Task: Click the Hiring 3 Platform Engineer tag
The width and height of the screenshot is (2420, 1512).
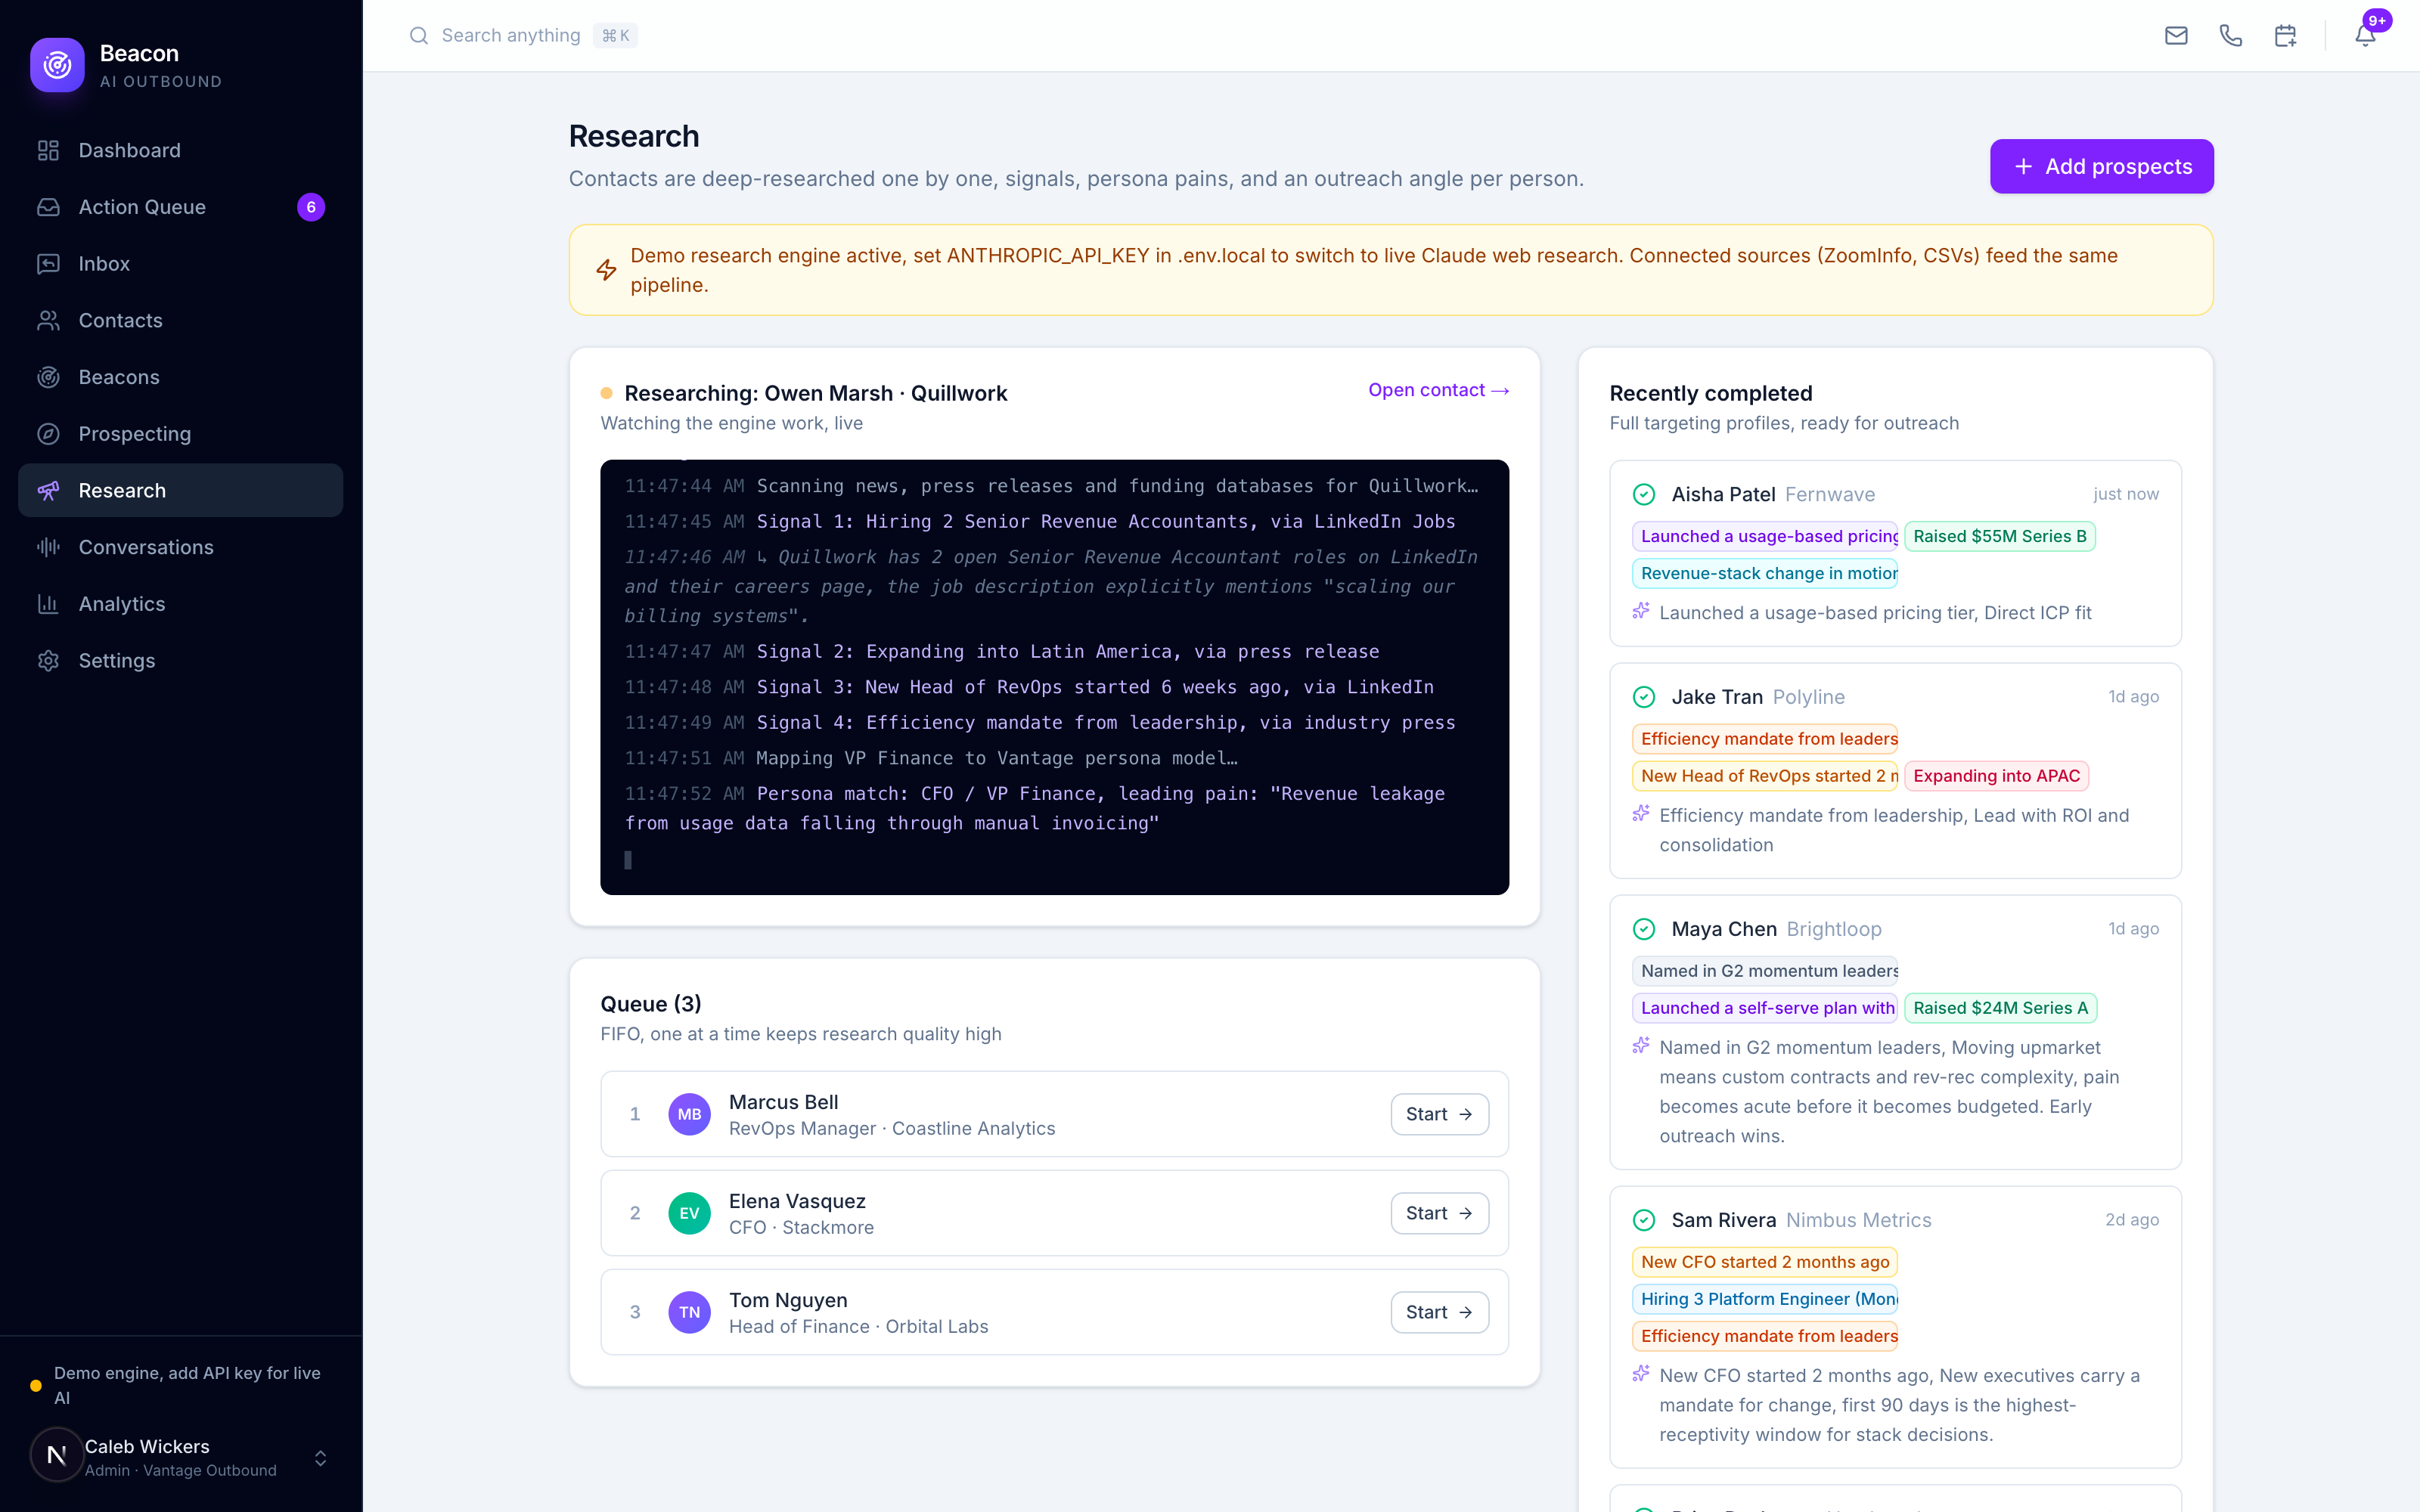Action: 1765,1299
